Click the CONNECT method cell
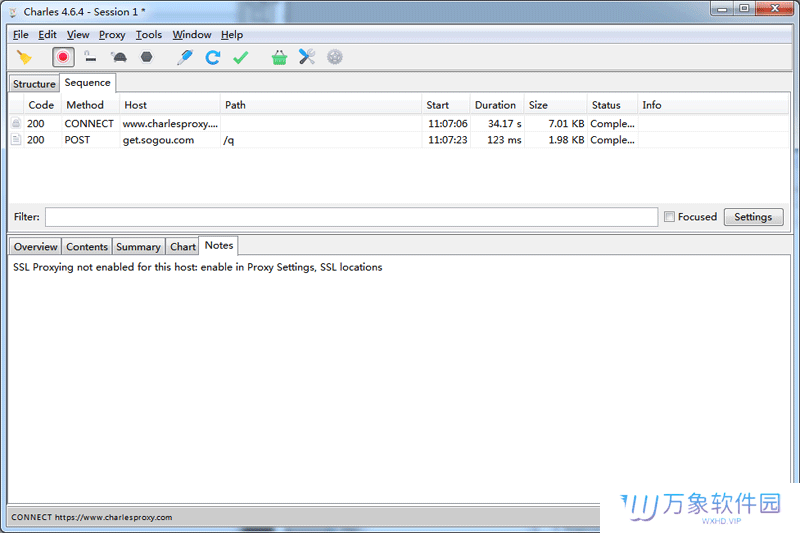Viewport: 800px width, 533px height. tap(89, 123)
